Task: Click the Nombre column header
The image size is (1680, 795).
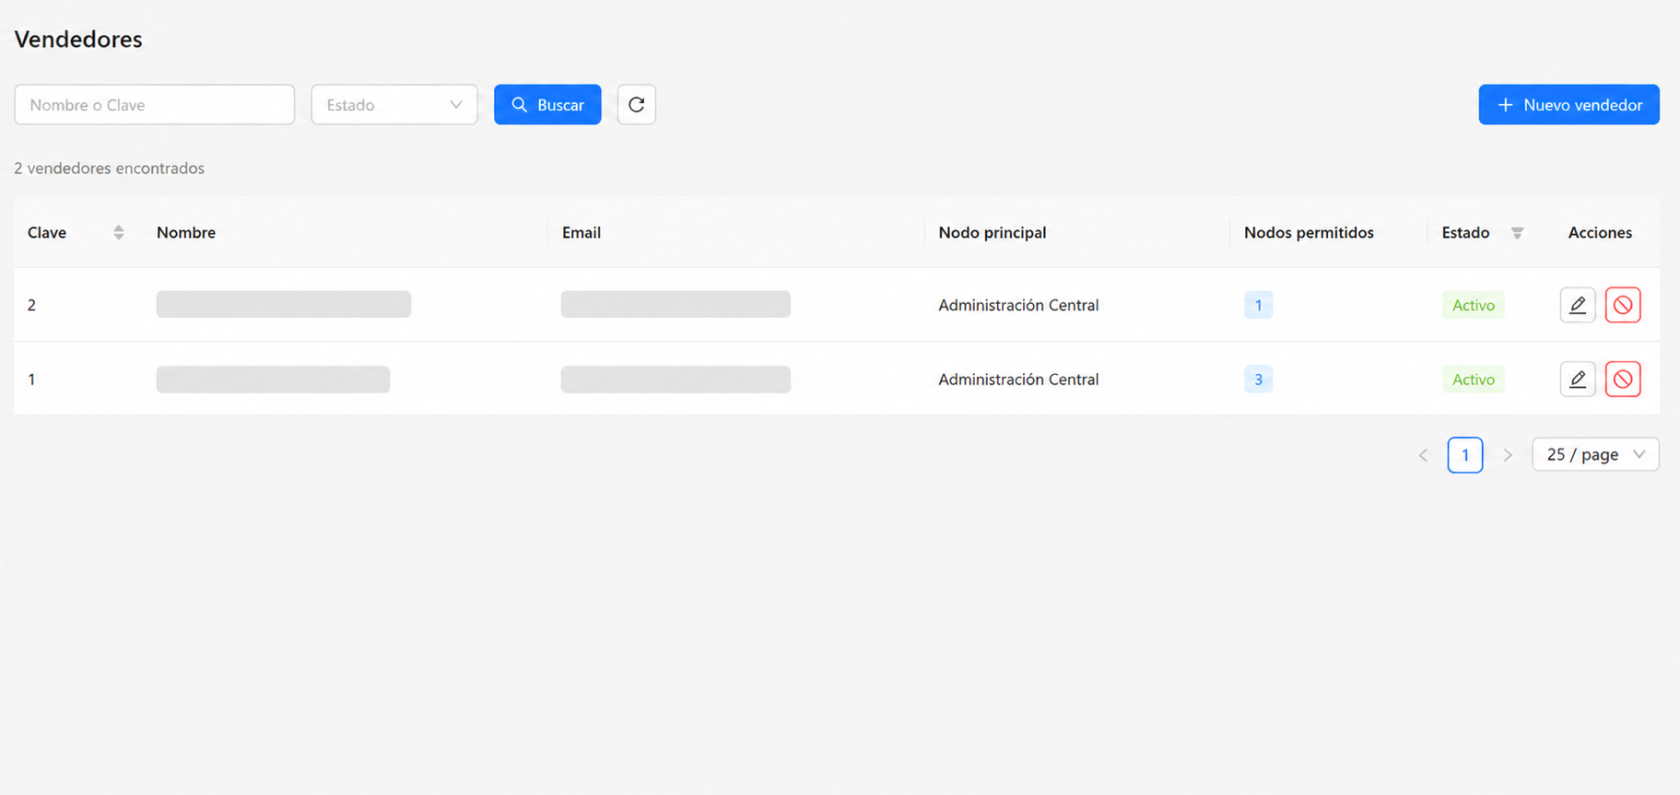Action: pos(186,232)
